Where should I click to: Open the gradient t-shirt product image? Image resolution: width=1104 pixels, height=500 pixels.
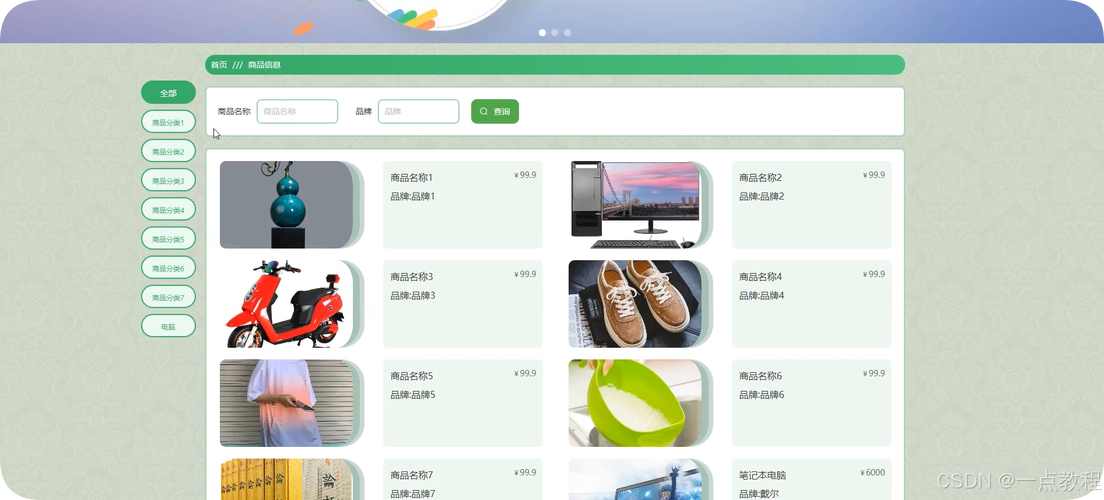pos(287,404)
